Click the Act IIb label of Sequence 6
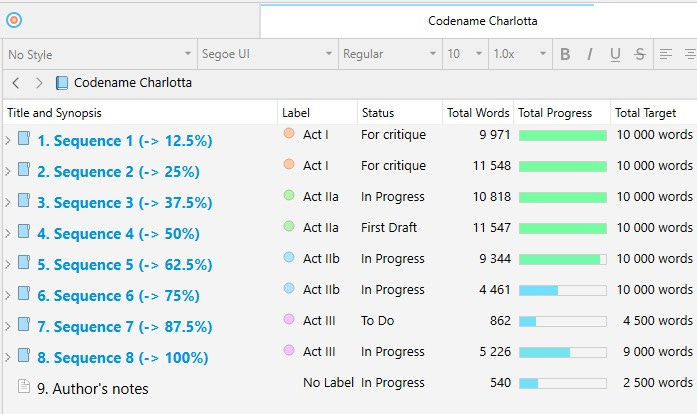This screenshot has height=414, width=697. click(x=321, y=289)
